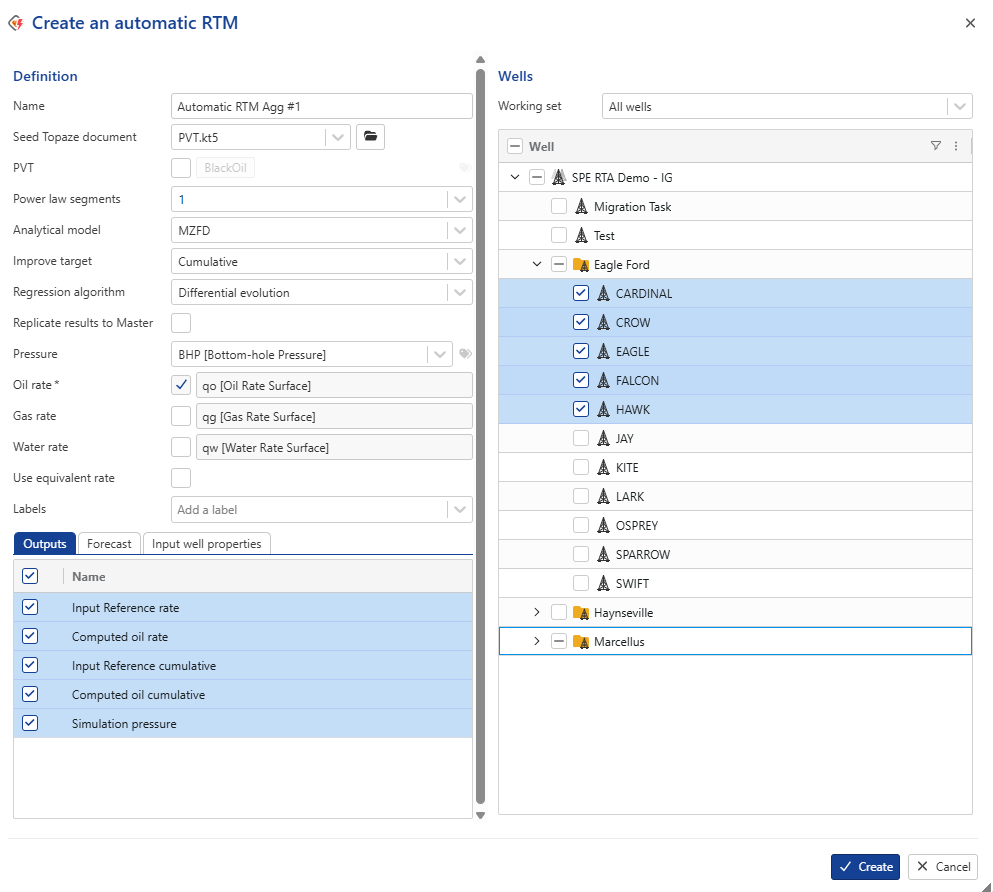Click the Name input field
Viewport: 993px width, 892px height.
click(x=321, y=107)
